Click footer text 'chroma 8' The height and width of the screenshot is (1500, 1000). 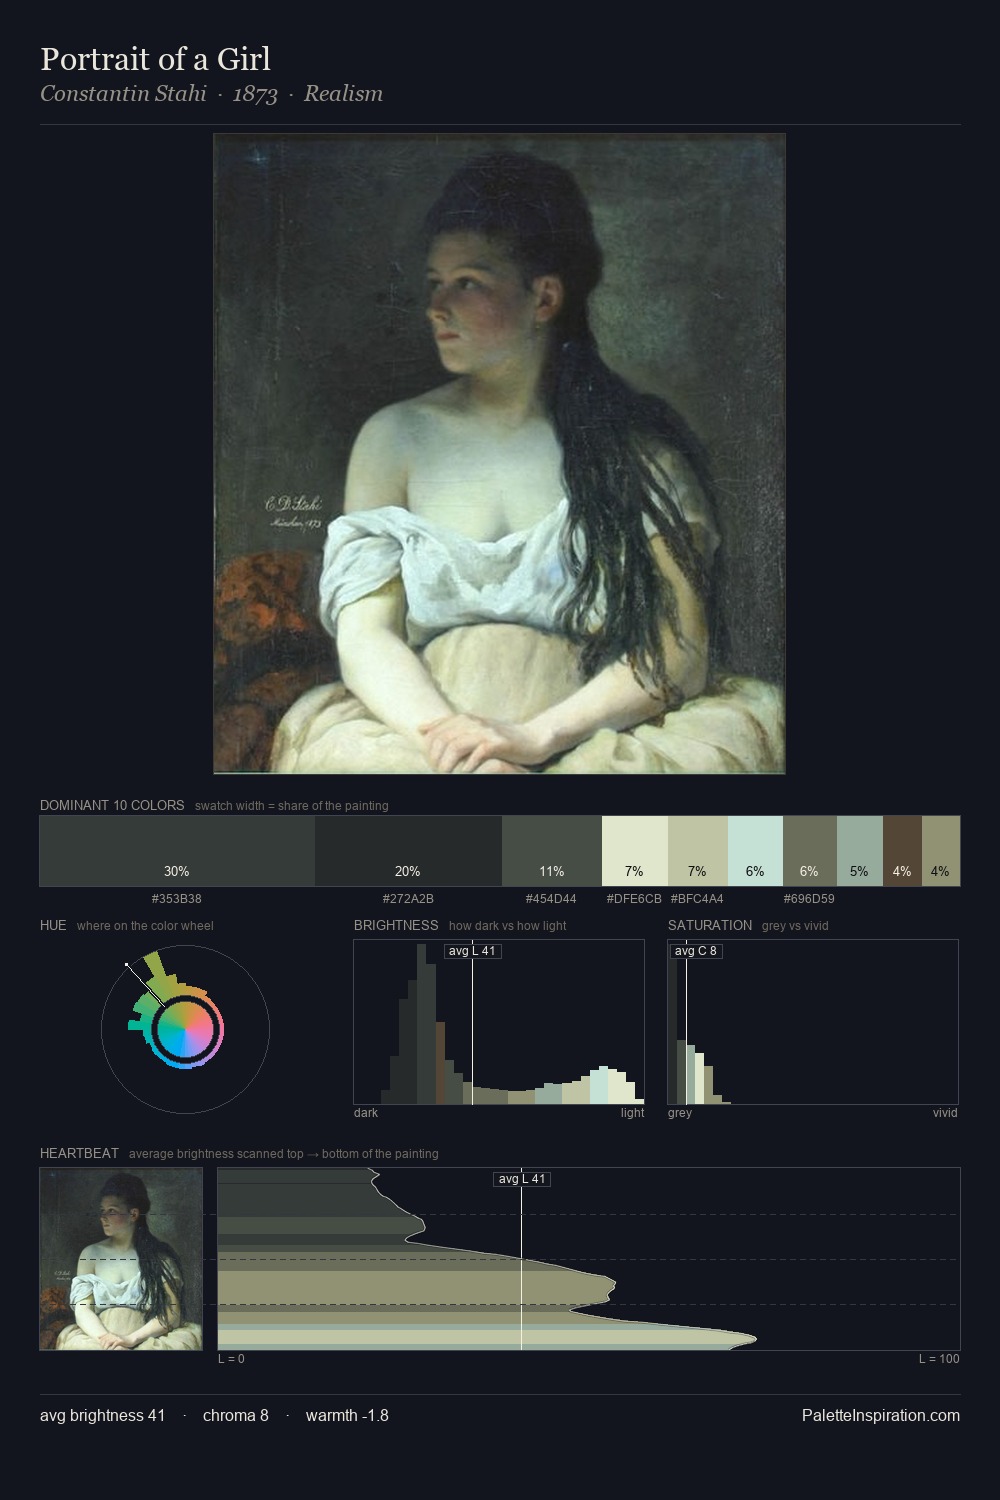[x=235, y=1415]
